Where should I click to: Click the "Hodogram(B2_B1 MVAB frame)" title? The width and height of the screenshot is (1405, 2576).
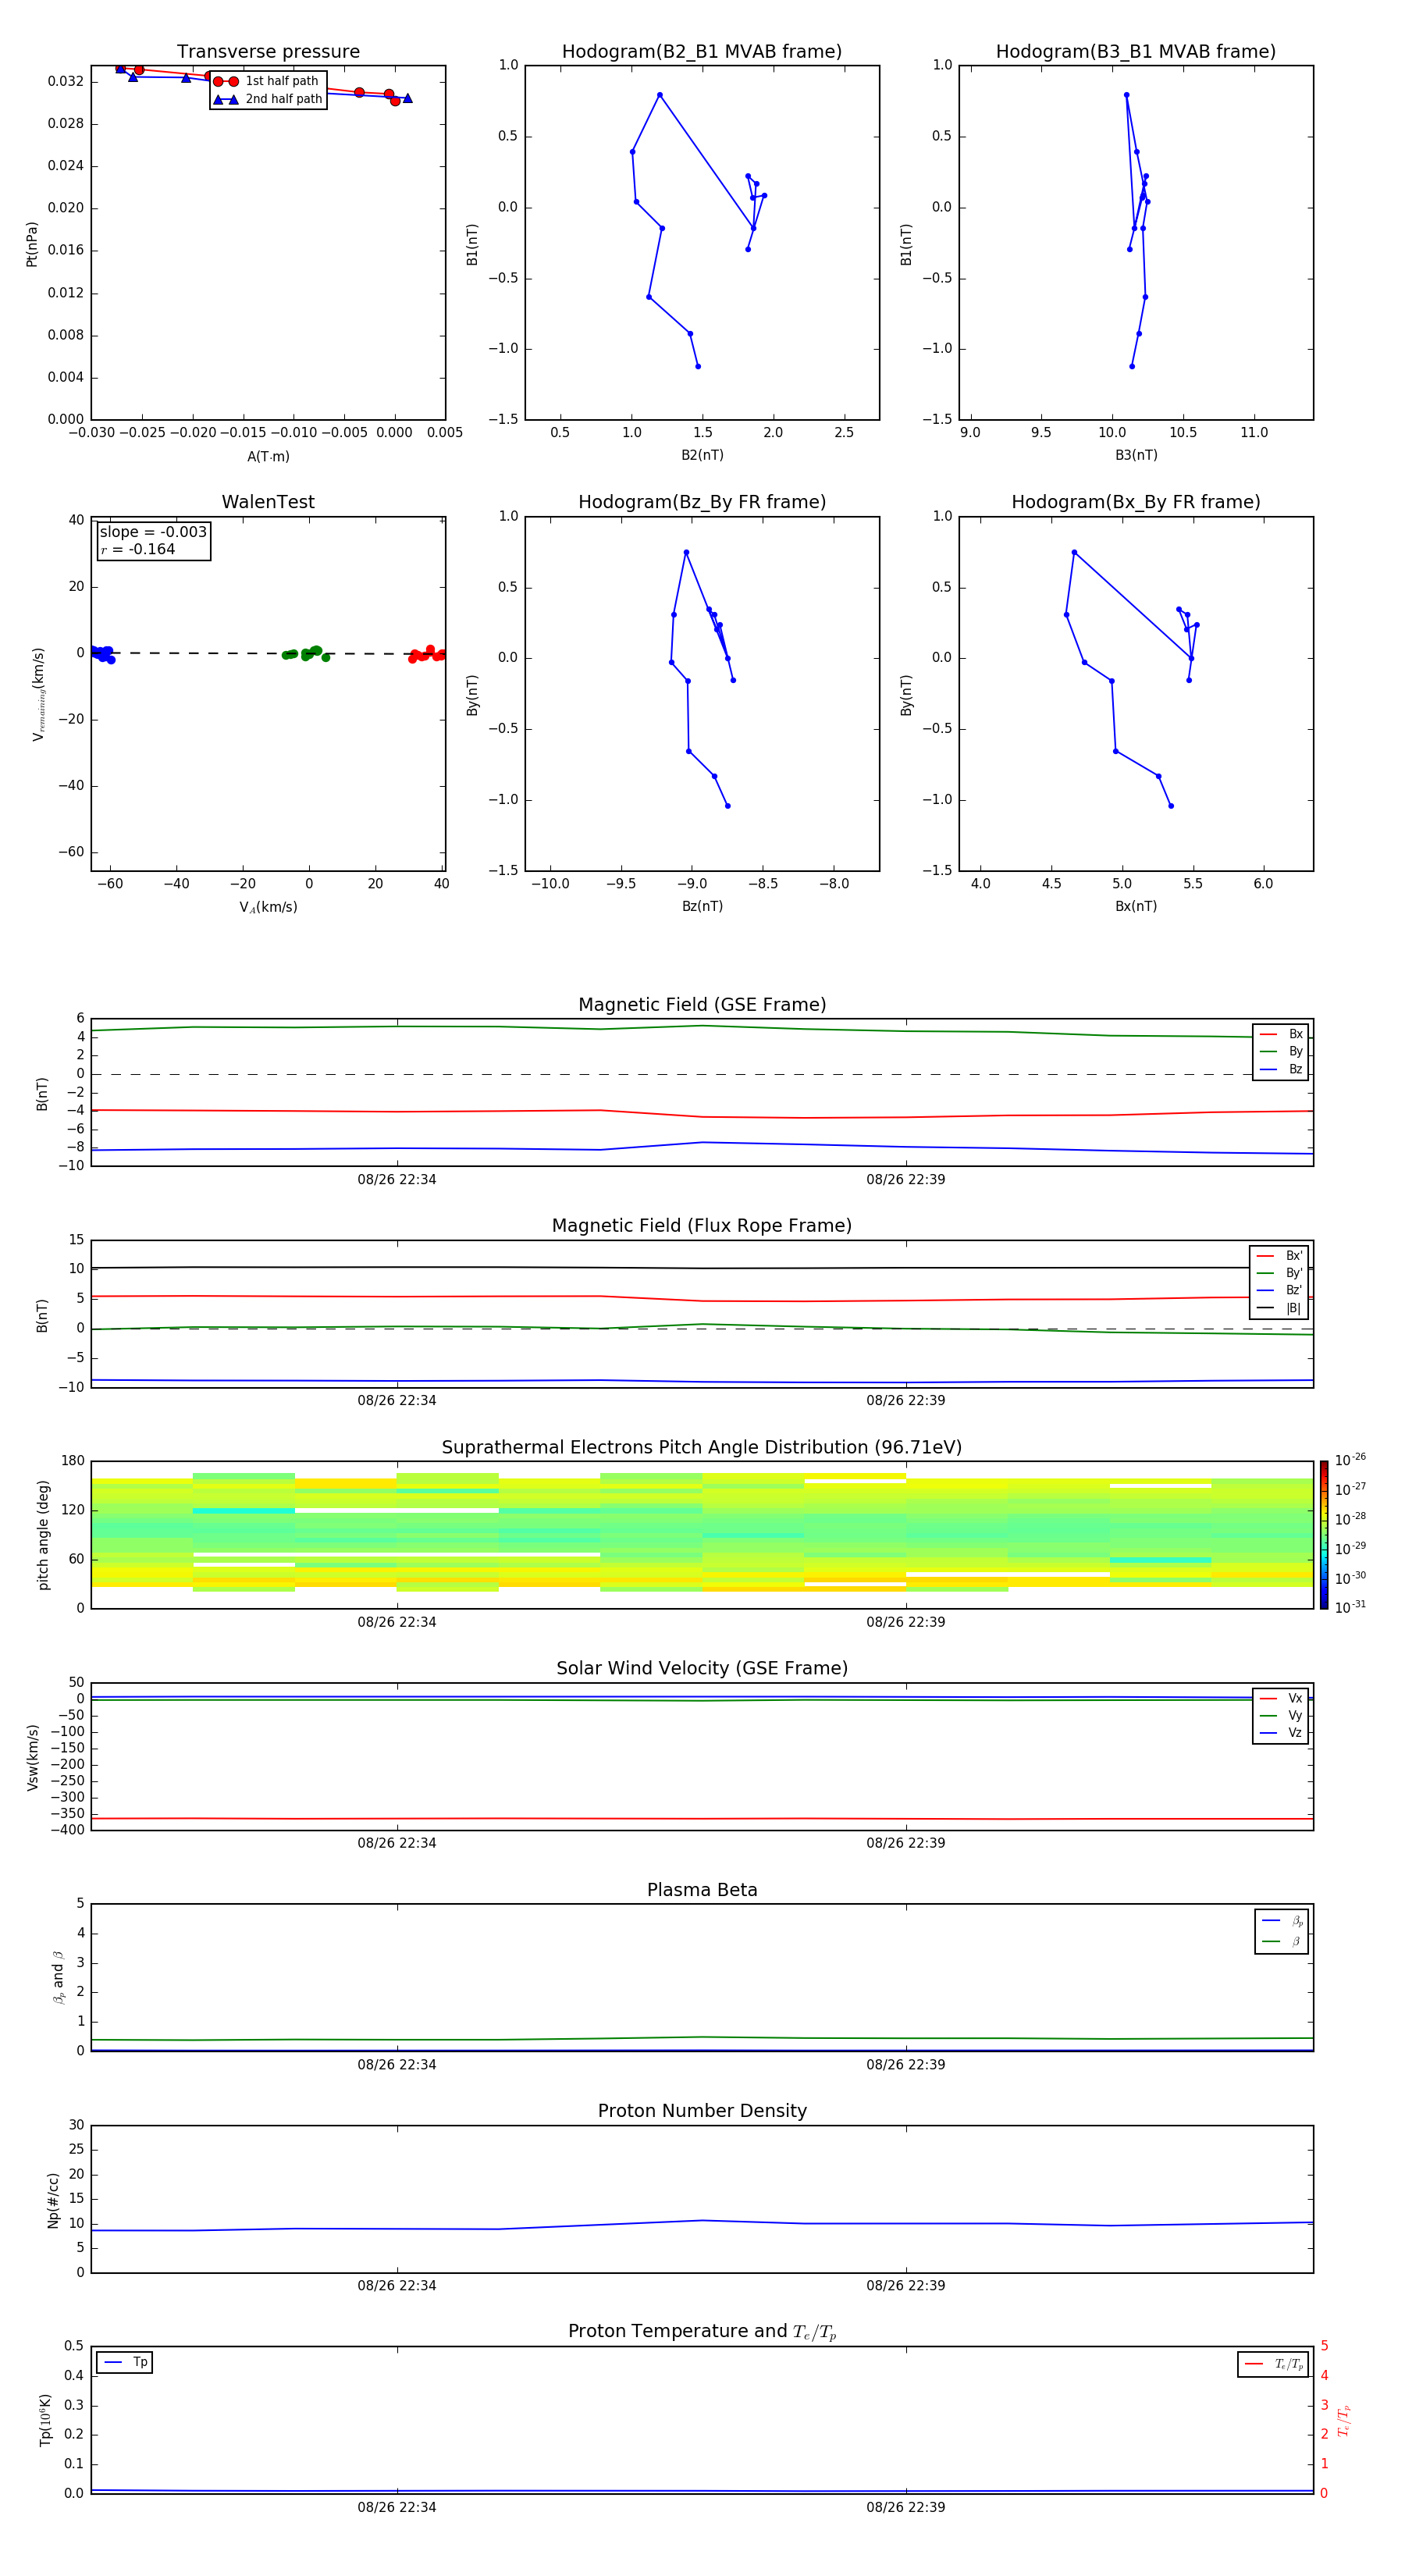tap(702, 51)
